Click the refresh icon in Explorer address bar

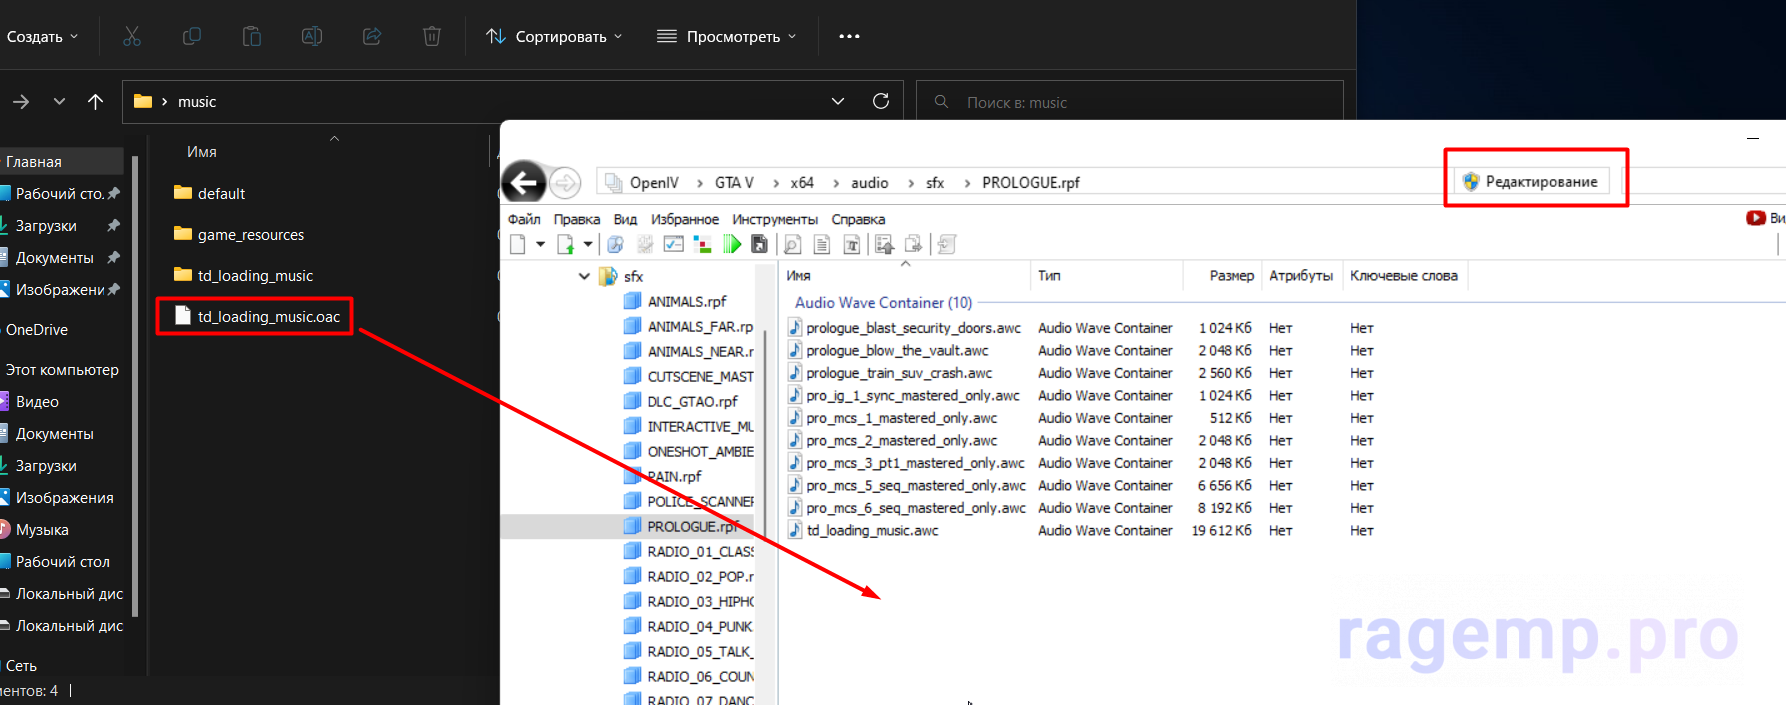[881, 101]
